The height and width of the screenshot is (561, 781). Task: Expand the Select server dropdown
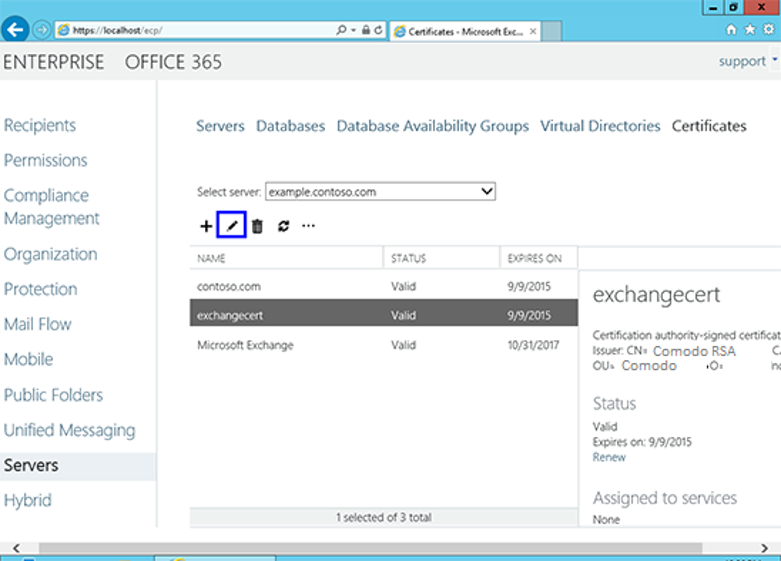(487, 191)
